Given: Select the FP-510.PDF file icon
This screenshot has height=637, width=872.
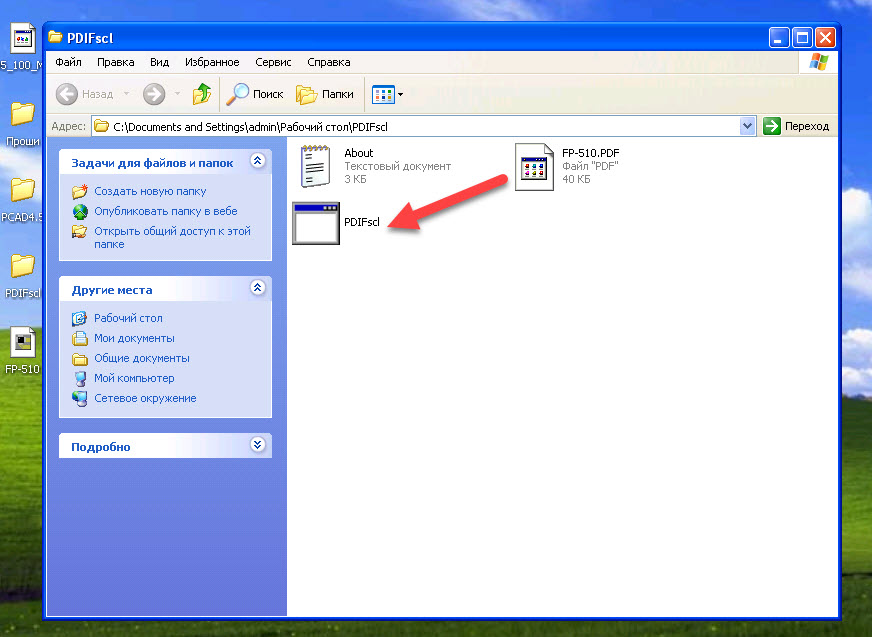Looking at the screenshot, I should [534, 167].
